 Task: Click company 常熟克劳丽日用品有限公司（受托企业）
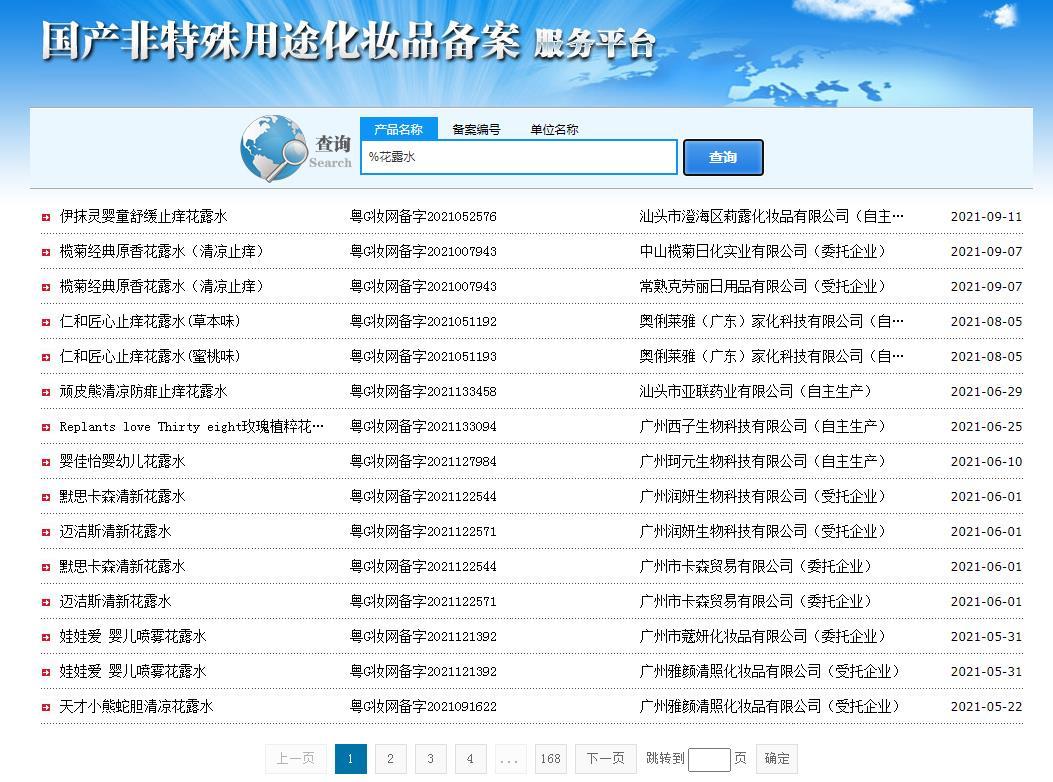762,286
